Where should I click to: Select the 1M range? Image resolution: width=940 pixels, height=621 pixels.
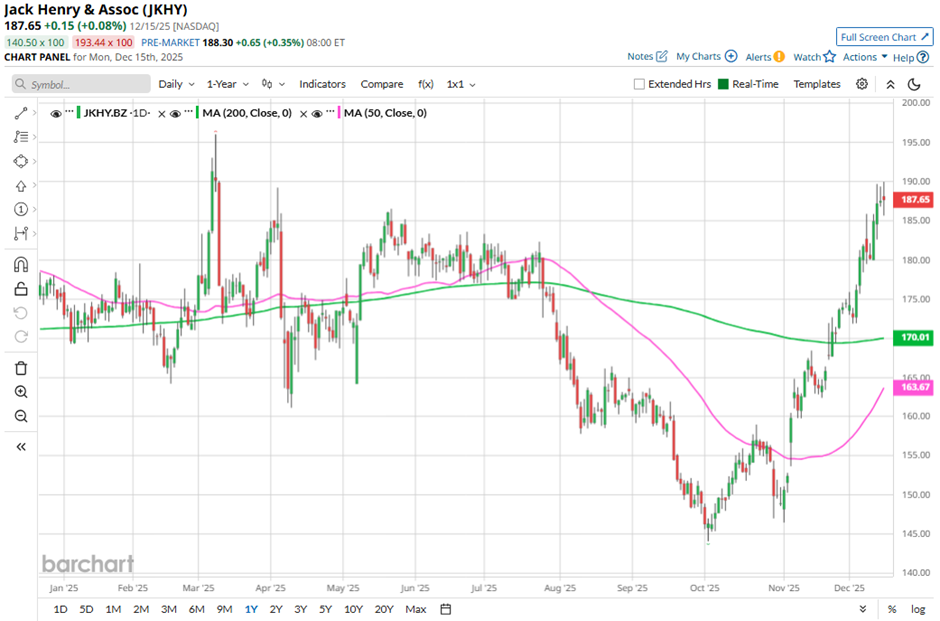point(113,609)
